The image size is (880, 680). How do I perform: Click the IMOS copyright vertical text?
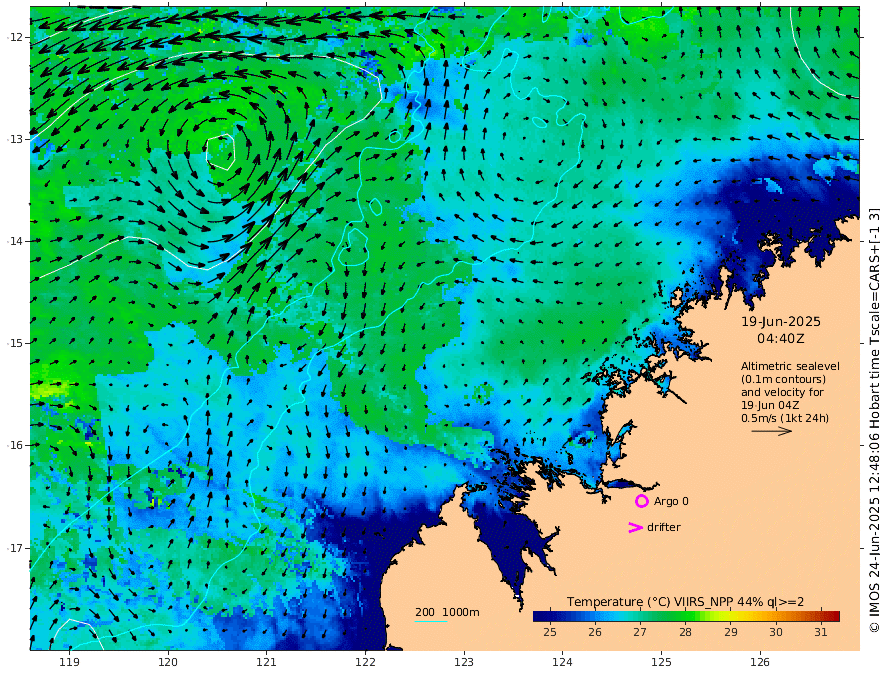pos(874,421)
